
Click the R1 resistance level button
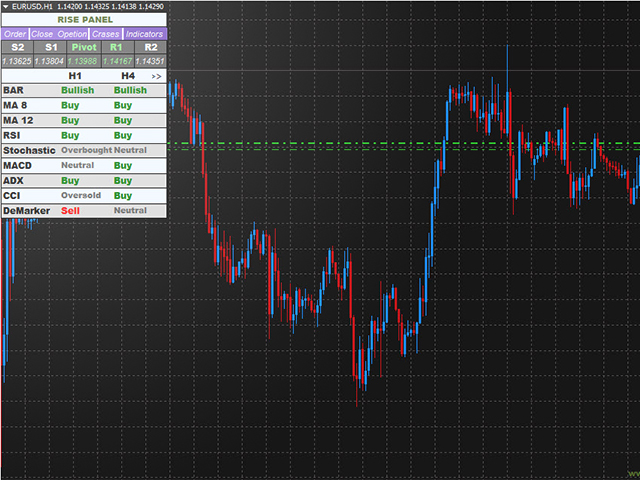(116, 47)
